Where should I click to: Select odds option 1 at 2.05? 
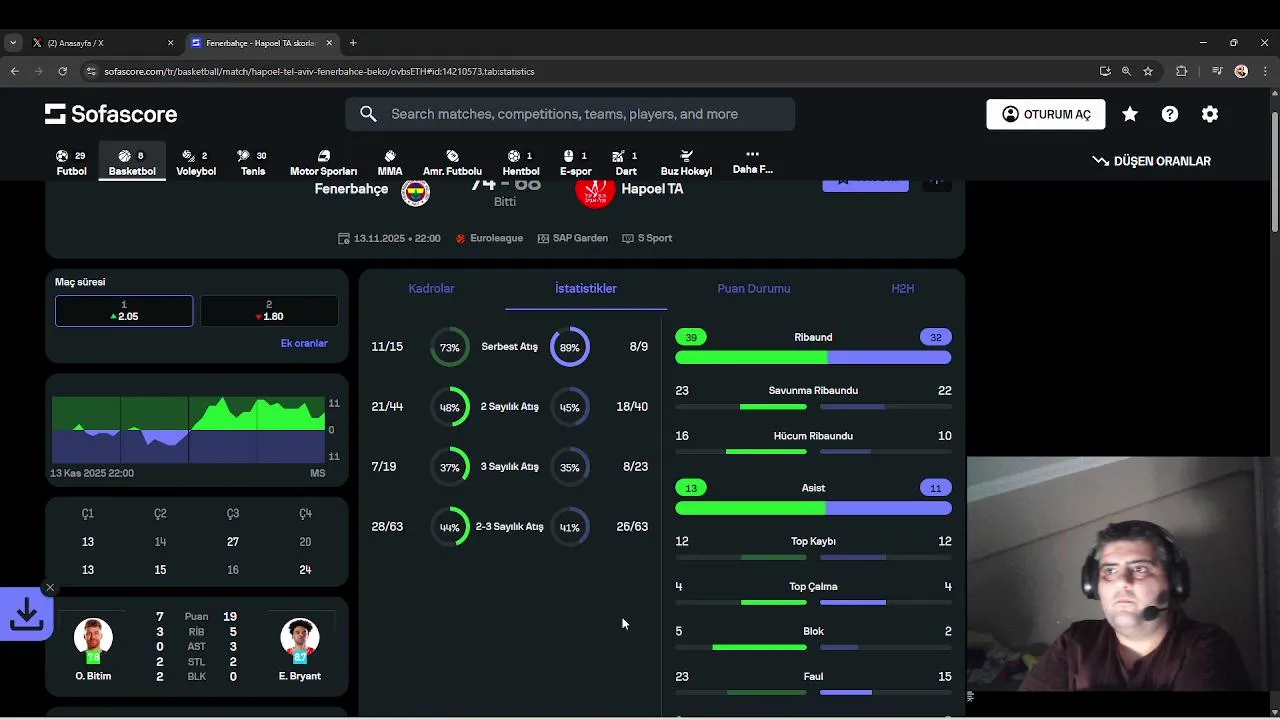pos(124,311)
